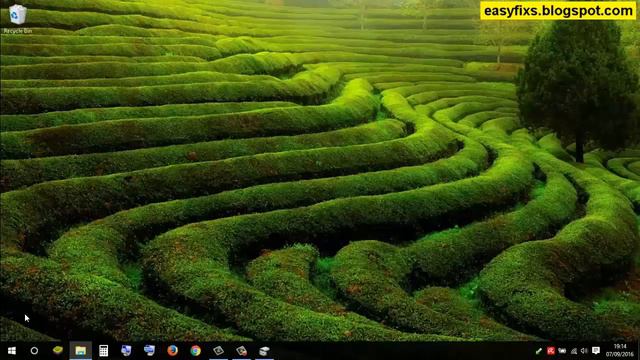The height and width of the screenshot is (360, 640).
Task: Open the Action Center notifications
Action: pyautogui.click(x=596, y=351)
